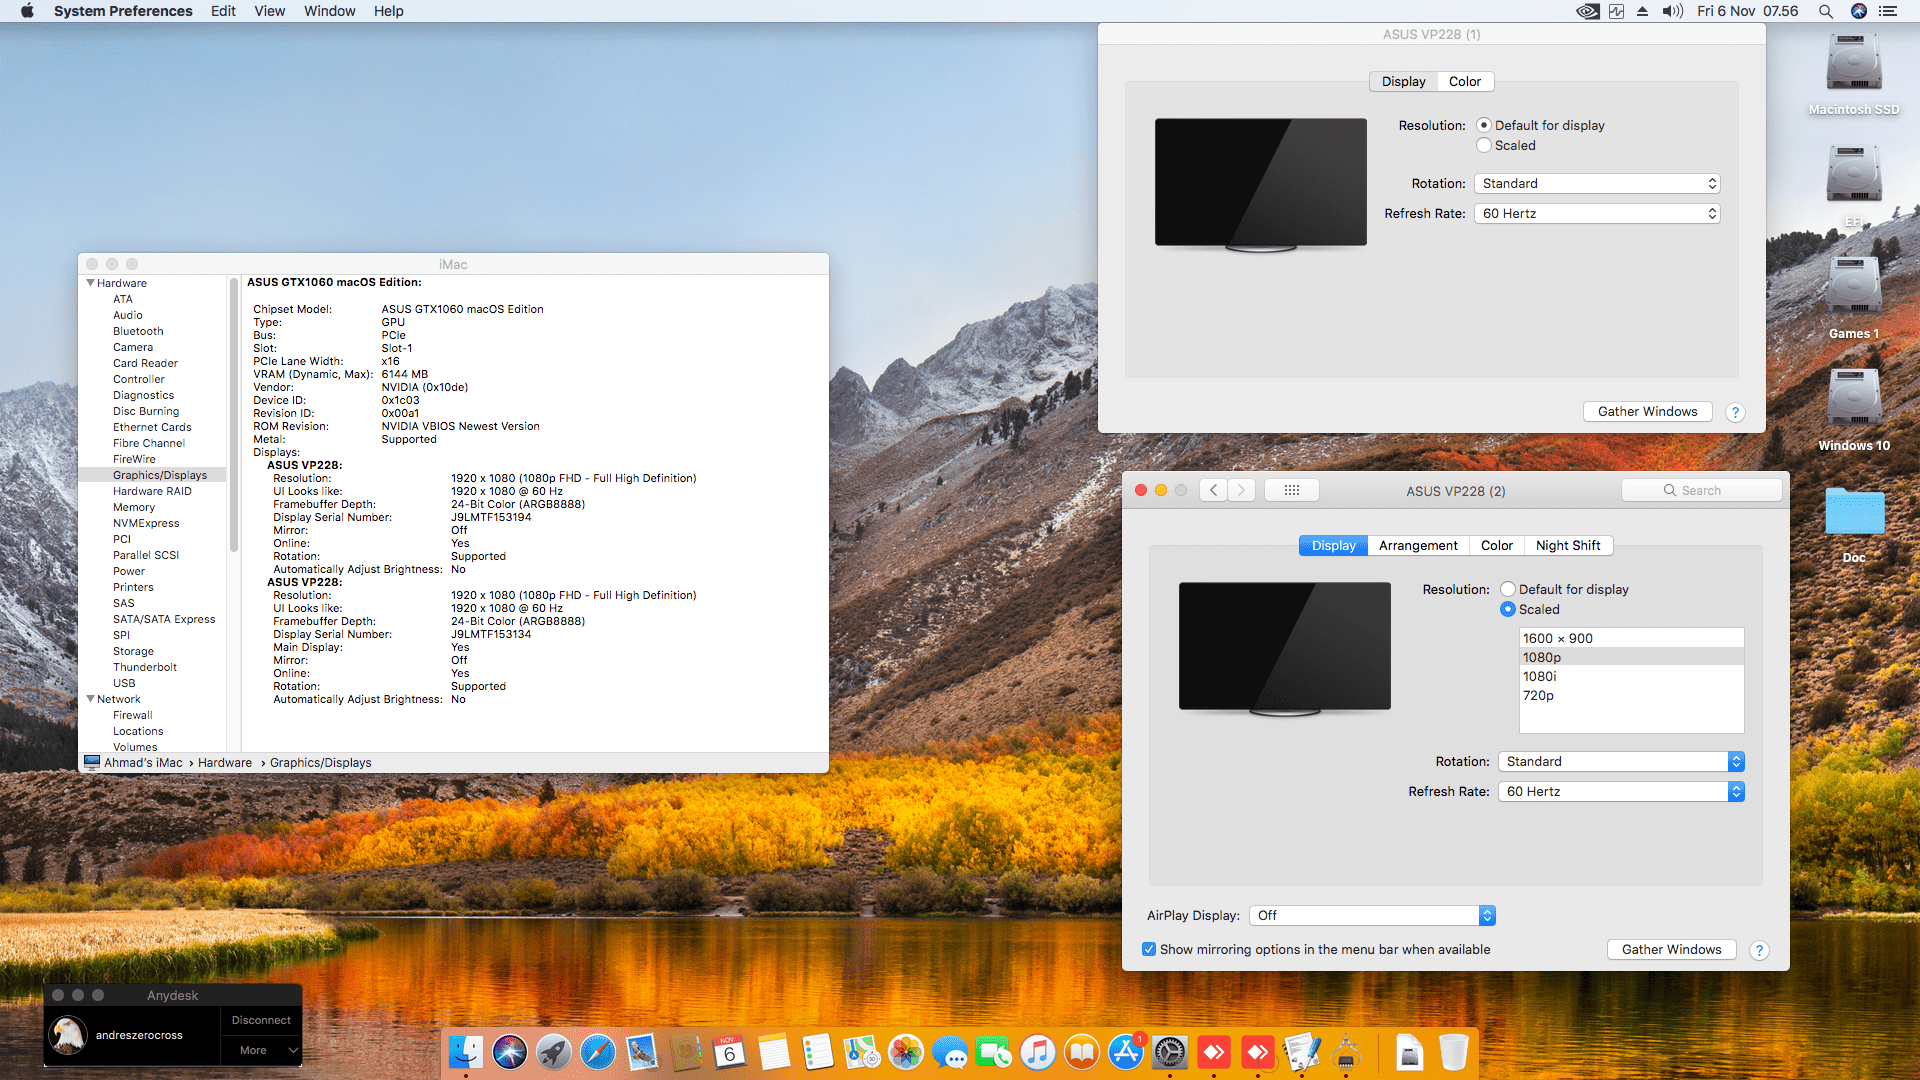Screen dimensions: 1920x1080
Task: Click Gather Windows in ASUS VP228 (1)
Action: [1647, 411]
